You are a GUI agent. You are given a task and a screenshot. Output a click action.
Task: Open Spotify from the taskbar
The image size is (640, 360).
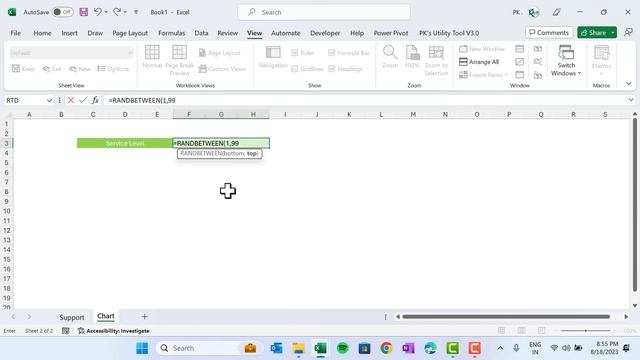coord(342,348)
